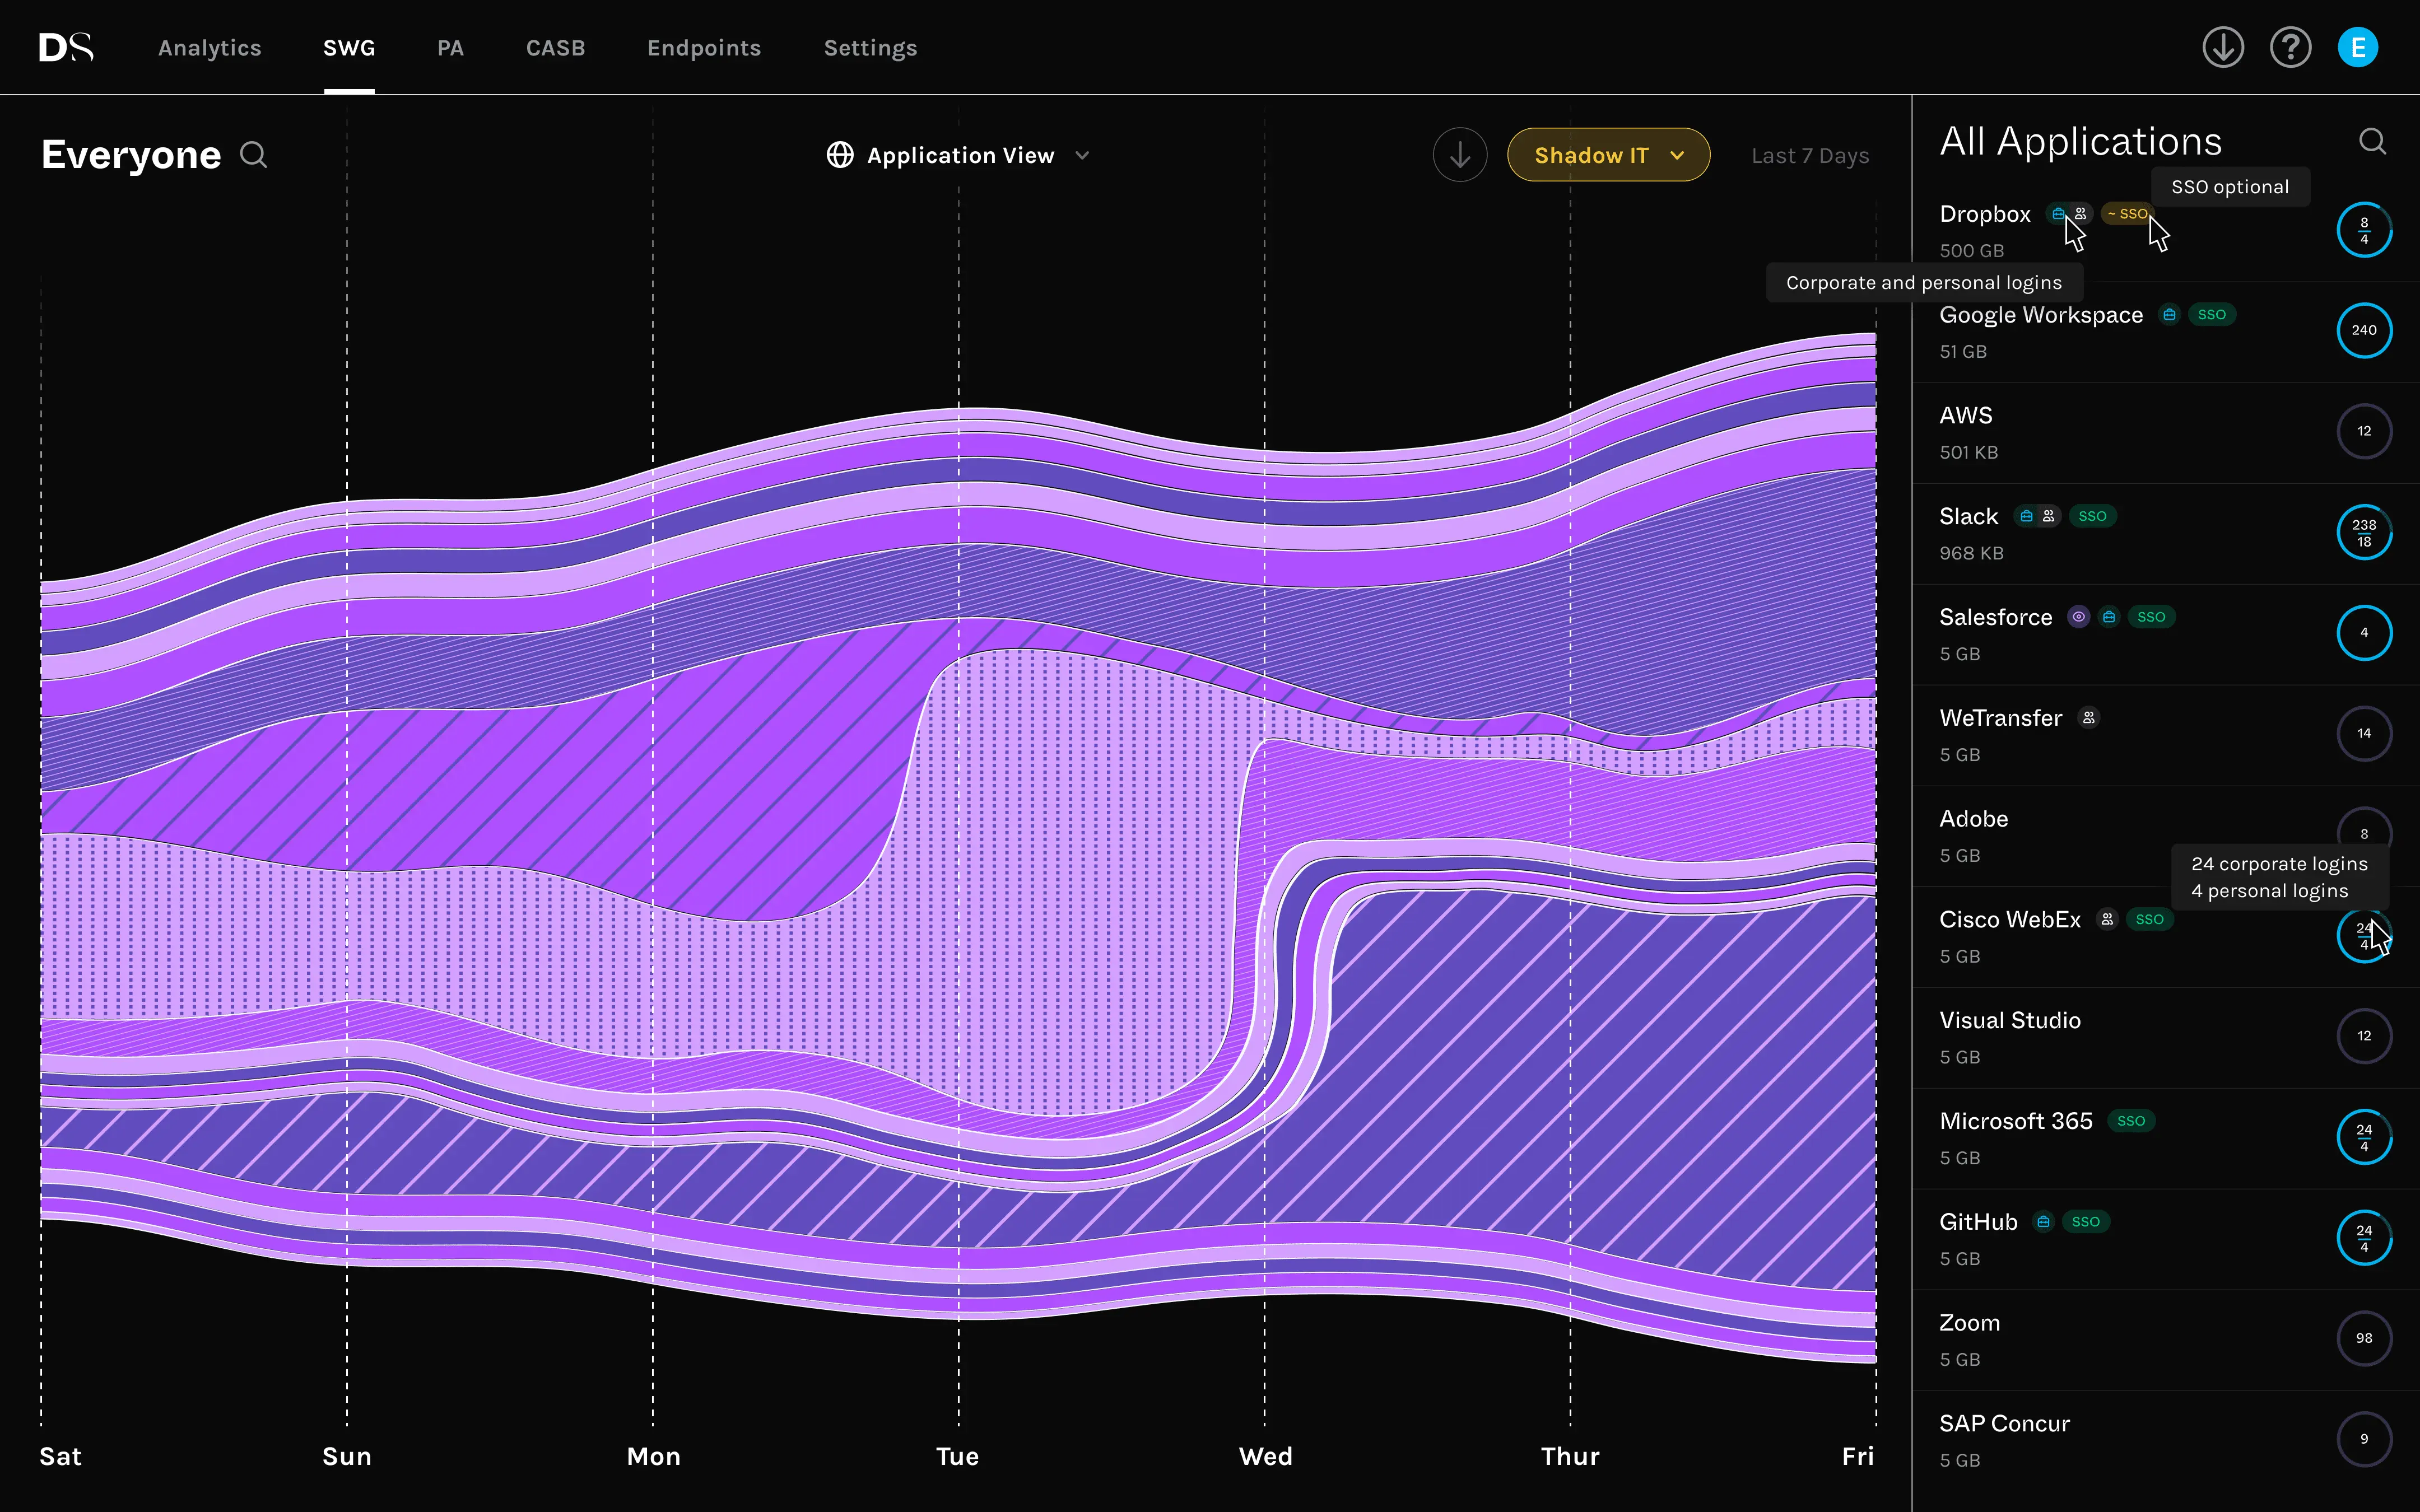Click the Wed marker on timeline axis
This screenshot has height=1512, width=2420.
coord(1265,1456)
